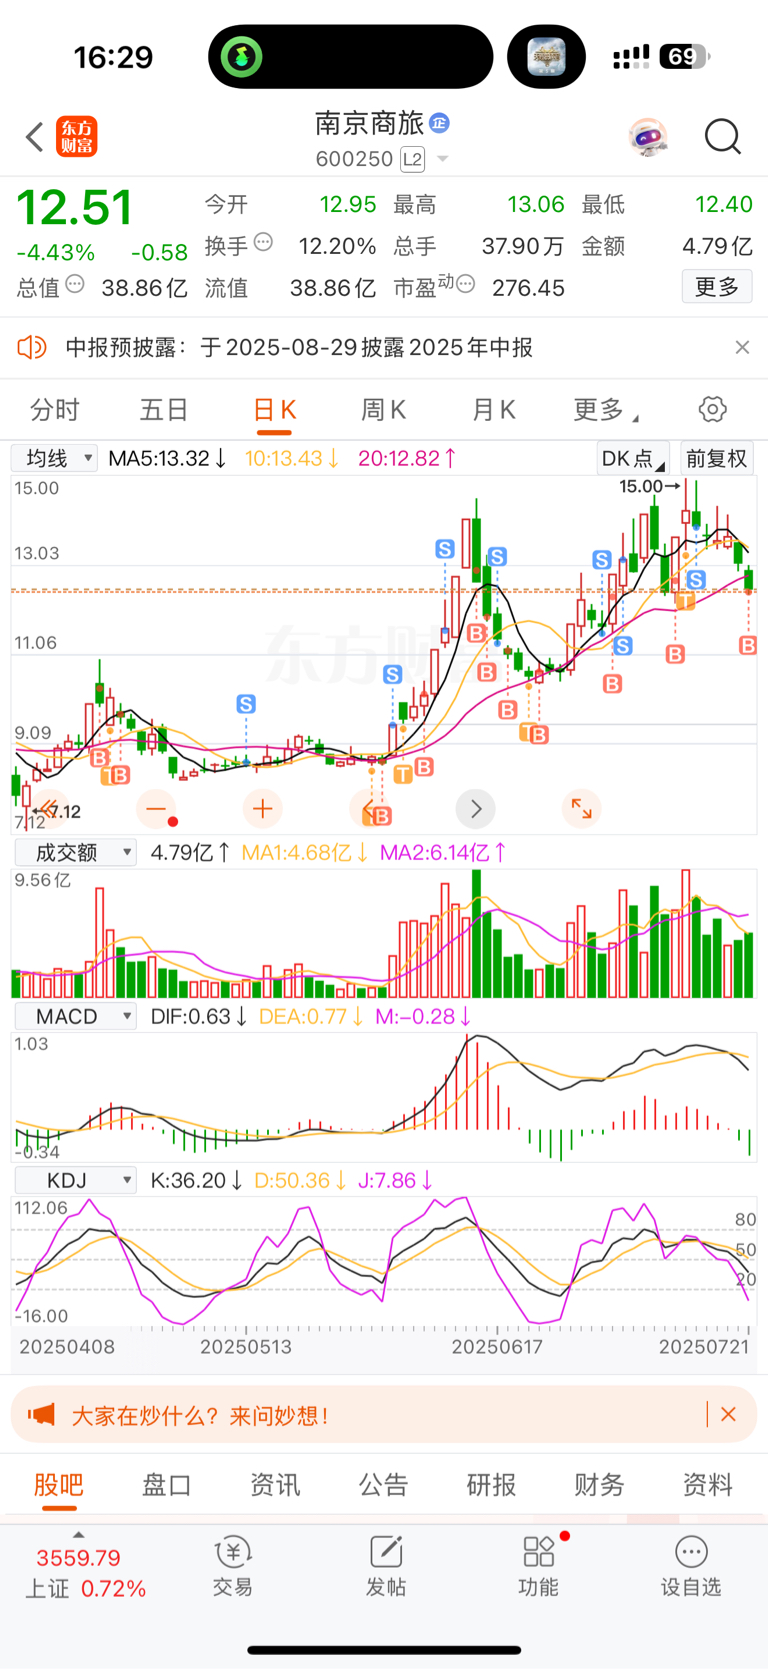Tap the speaker announcement icon

coord(32,347)
